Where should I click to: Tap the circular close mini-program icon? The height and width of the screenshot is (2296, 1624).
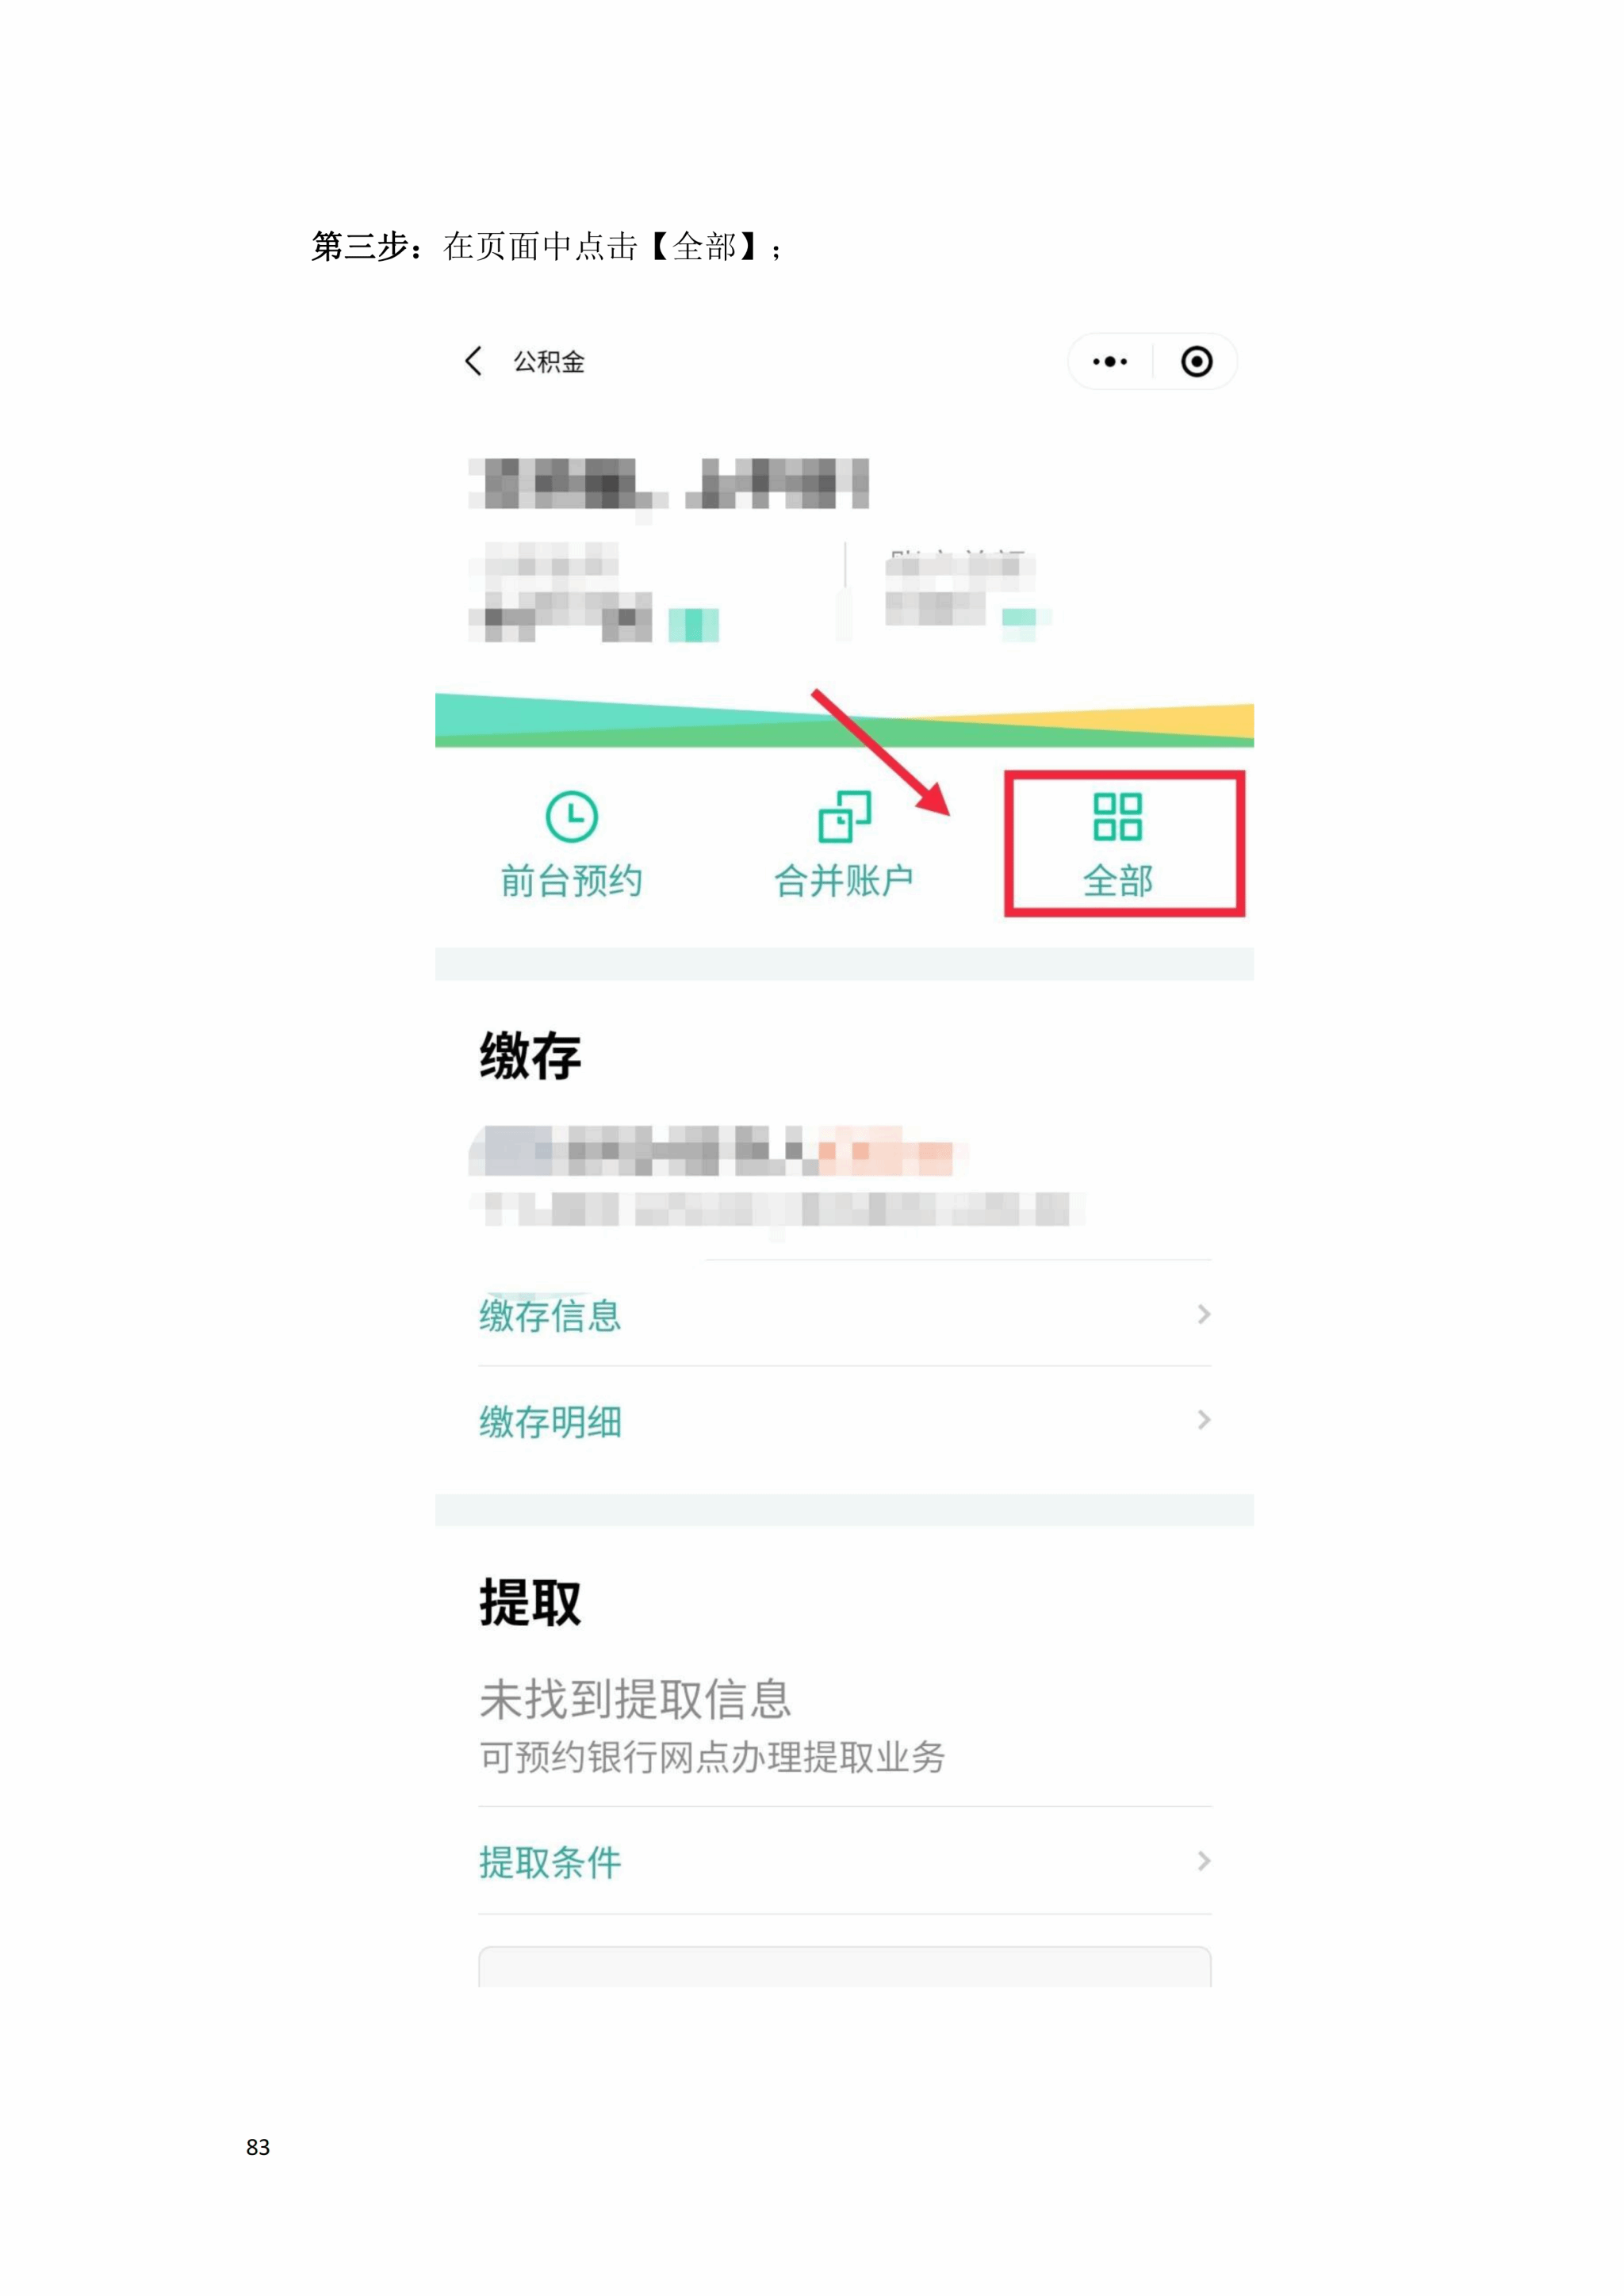click(x=1196, y=361)
